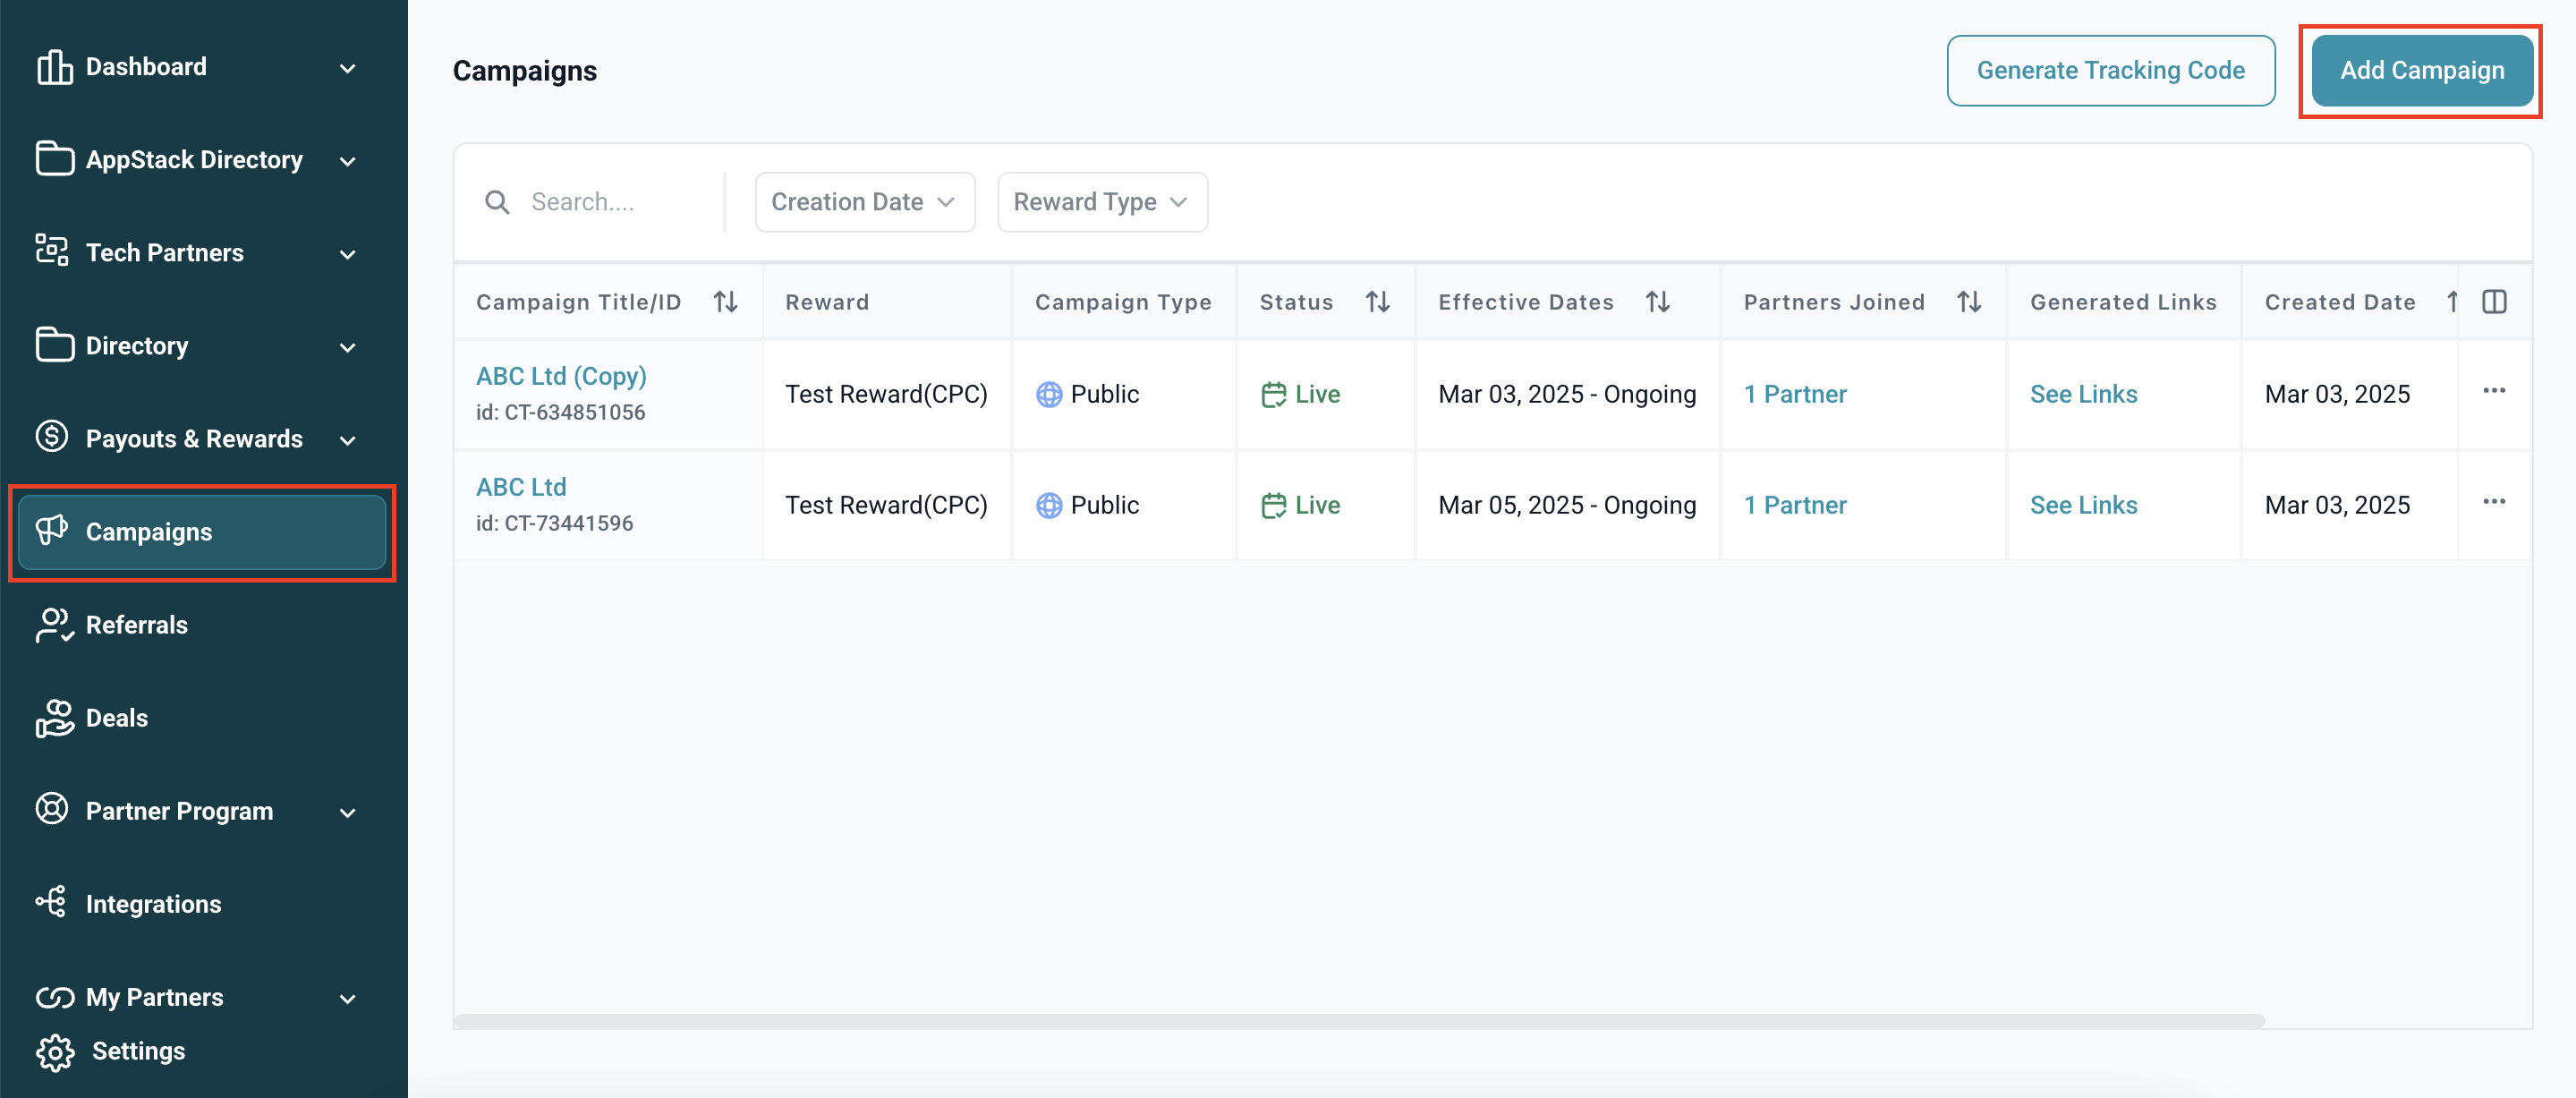Open the three-dot menu for ABC Ltd row
2576x1098 pixels.
pos(2494,502)
